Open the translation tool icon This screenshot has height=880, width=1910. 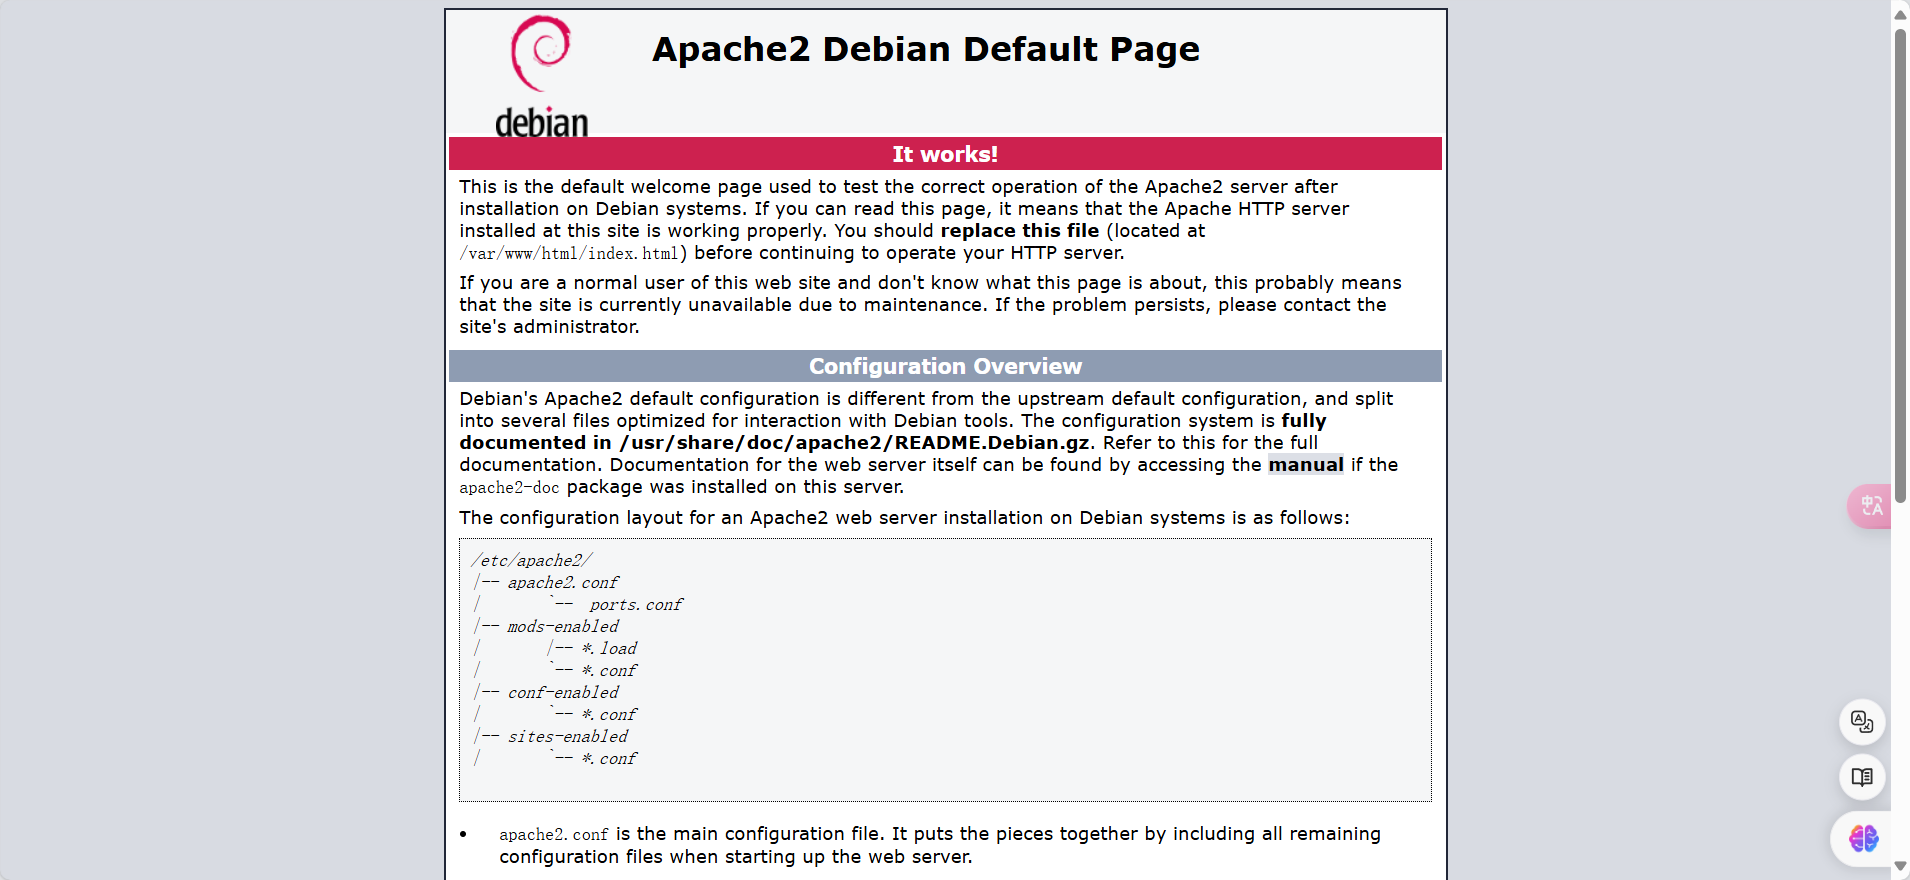pyautogui.click(x=1862, y=722)
